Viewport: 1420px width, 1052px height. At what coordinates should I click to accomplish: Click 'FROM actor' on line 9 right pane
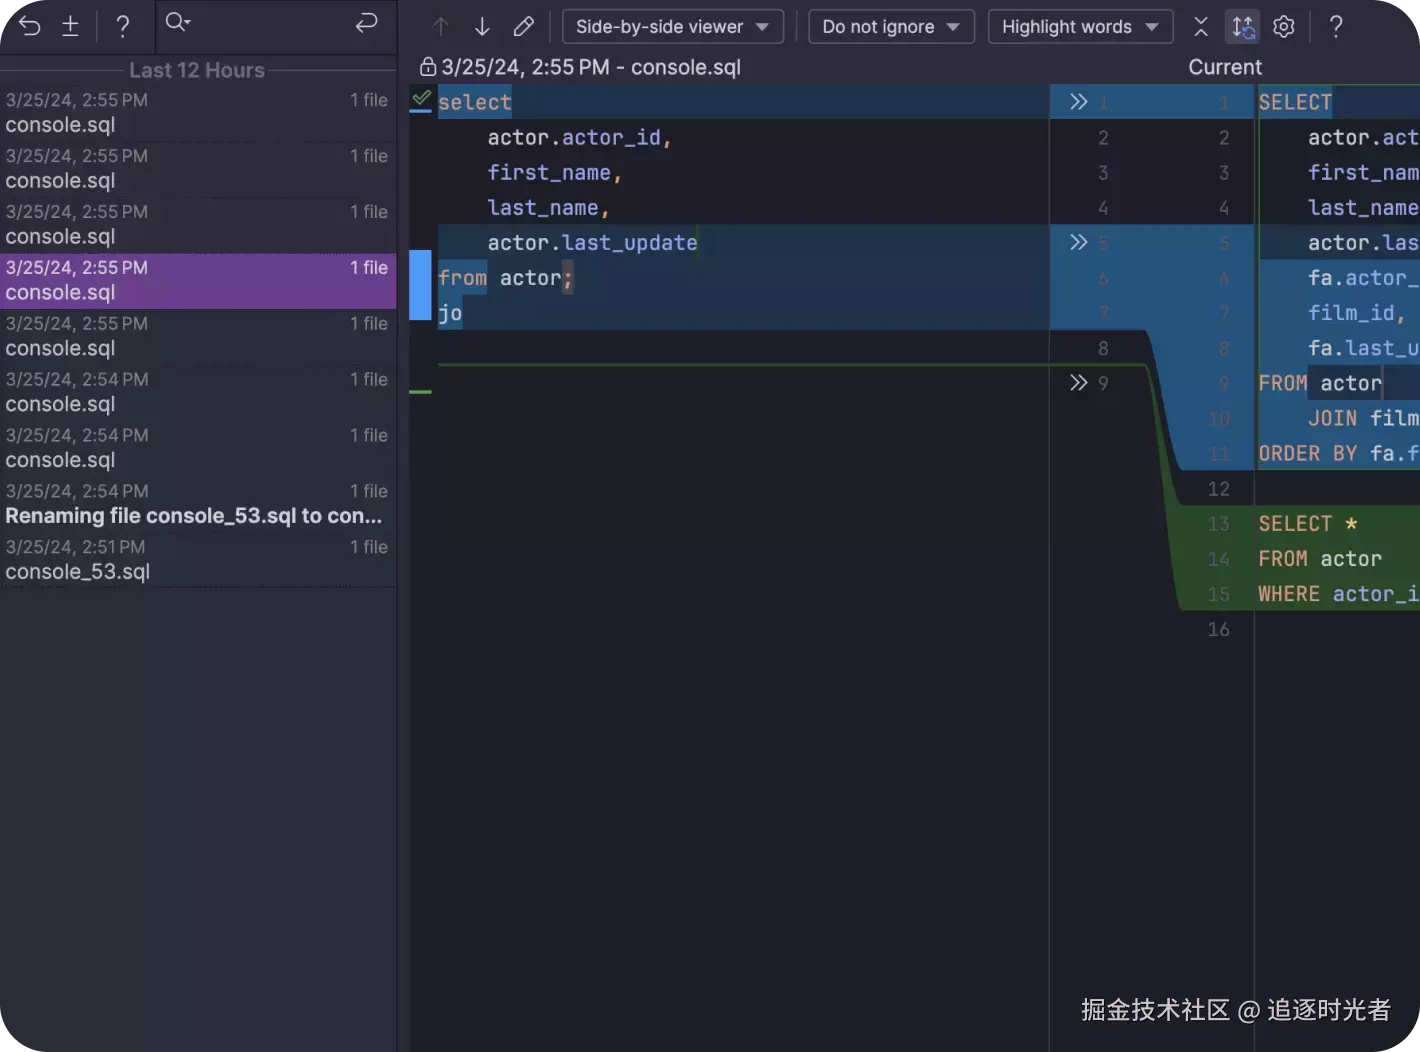tap(1320, 383)
